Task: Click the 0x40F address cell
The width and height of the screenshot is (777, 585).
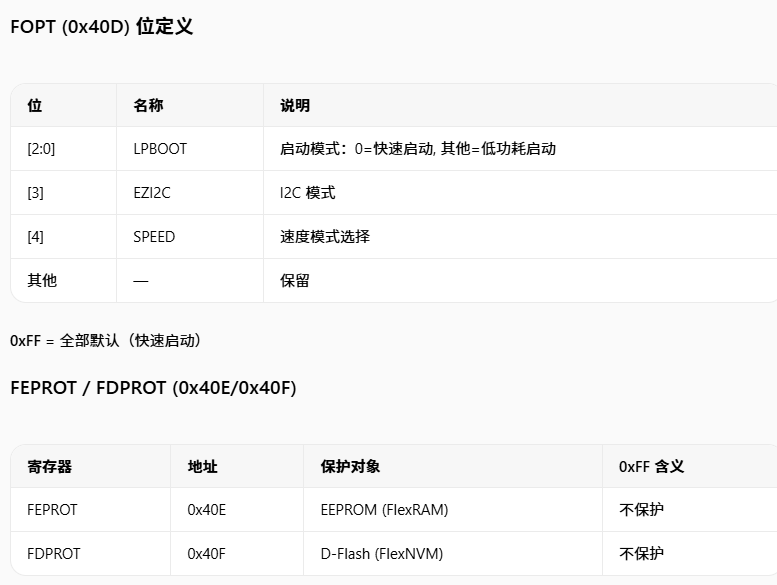Action: point(206,554)
